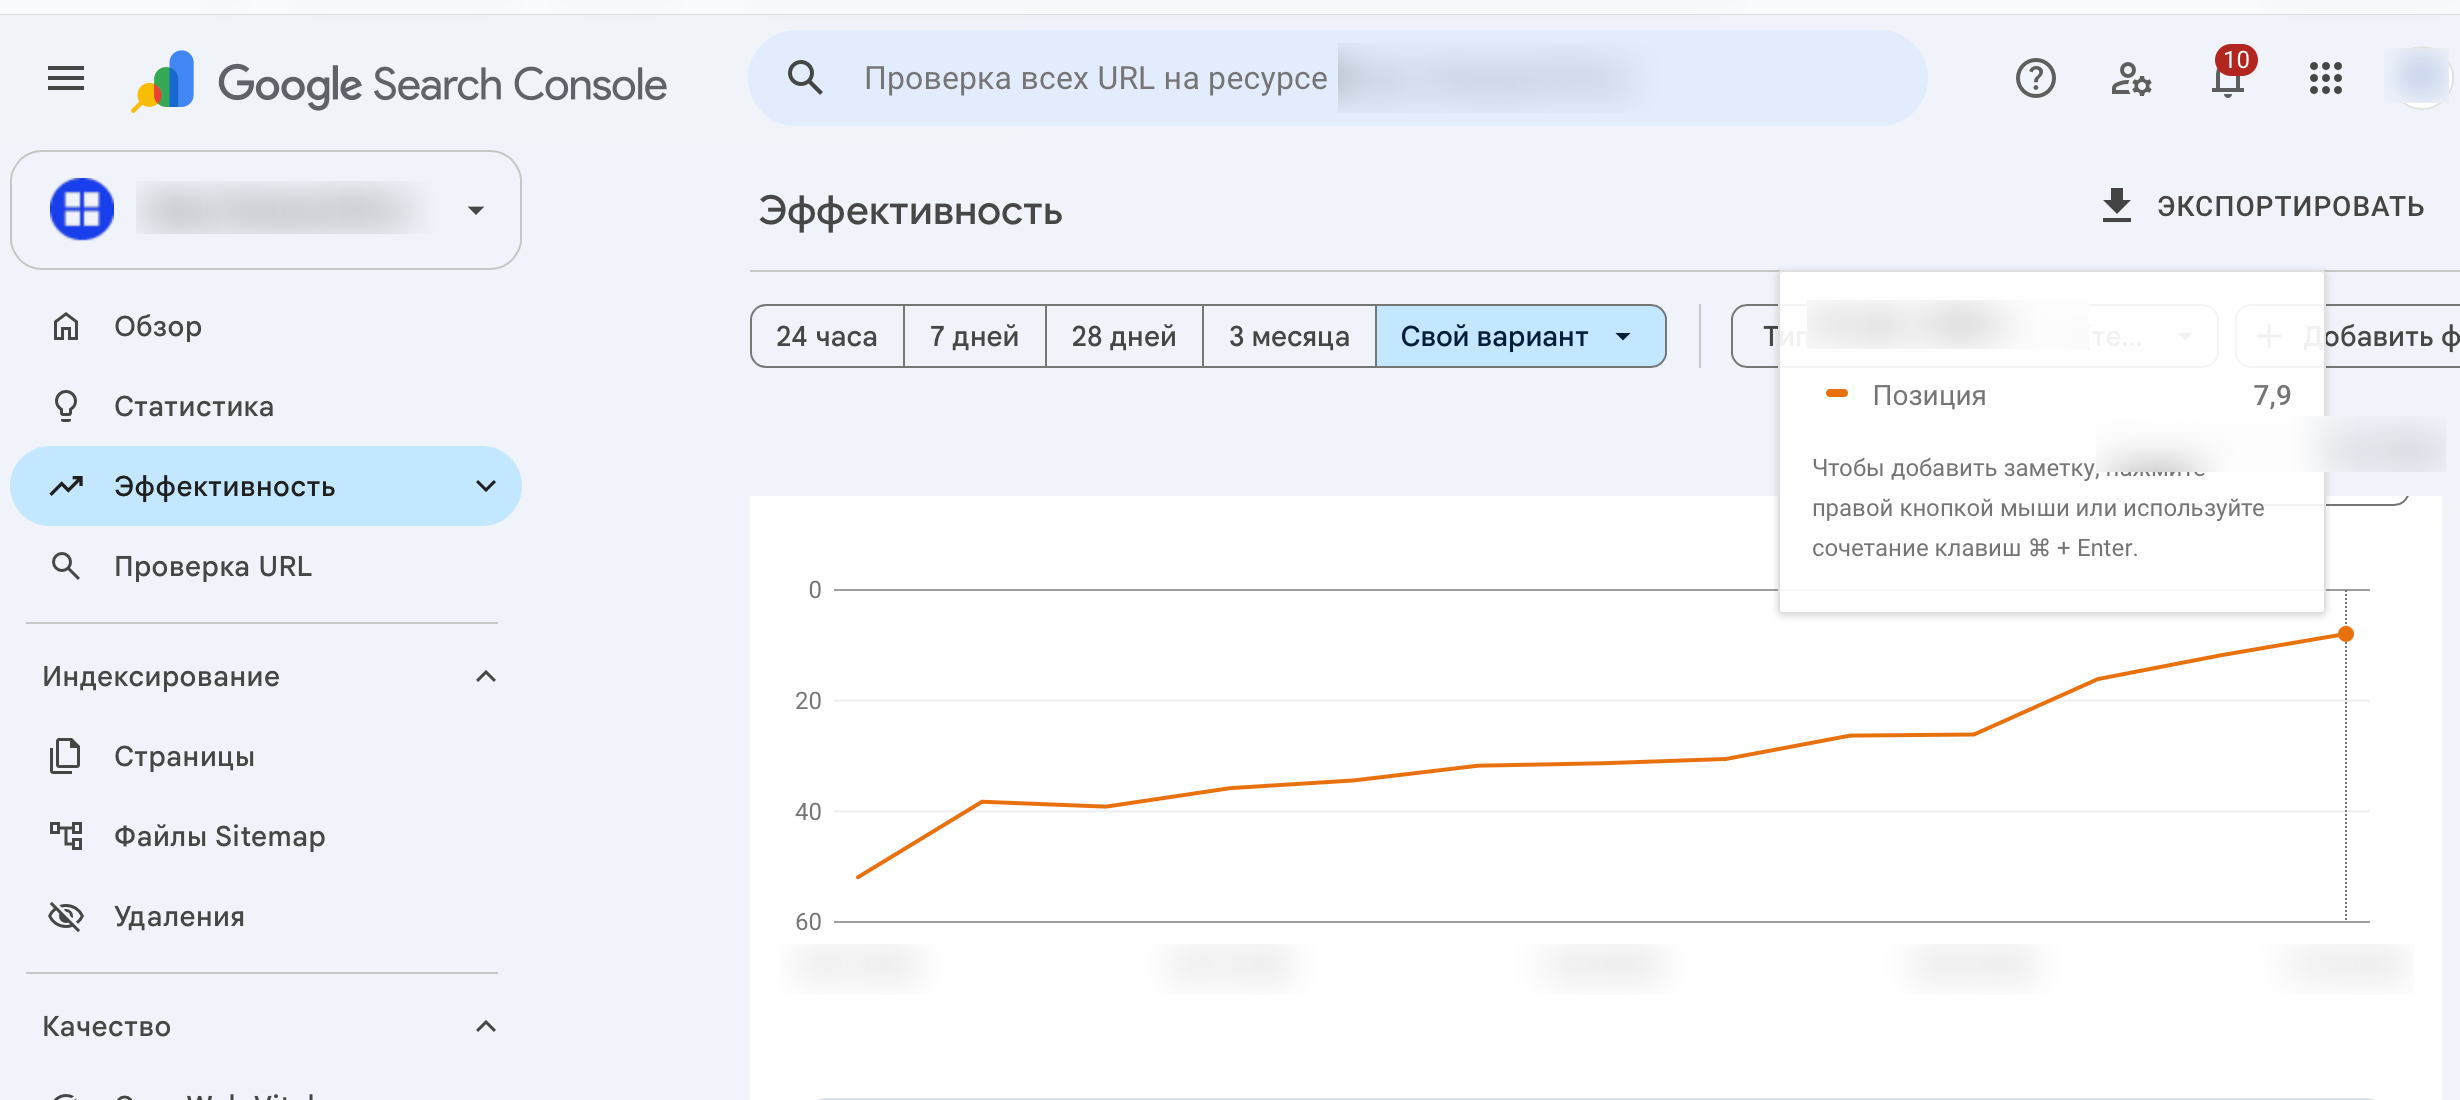Click the Файлы Sitemap tree icon
Image resolution: width=2460 pixels, height=1100 pixels.
pyautogui.click(x=66, y=836)
